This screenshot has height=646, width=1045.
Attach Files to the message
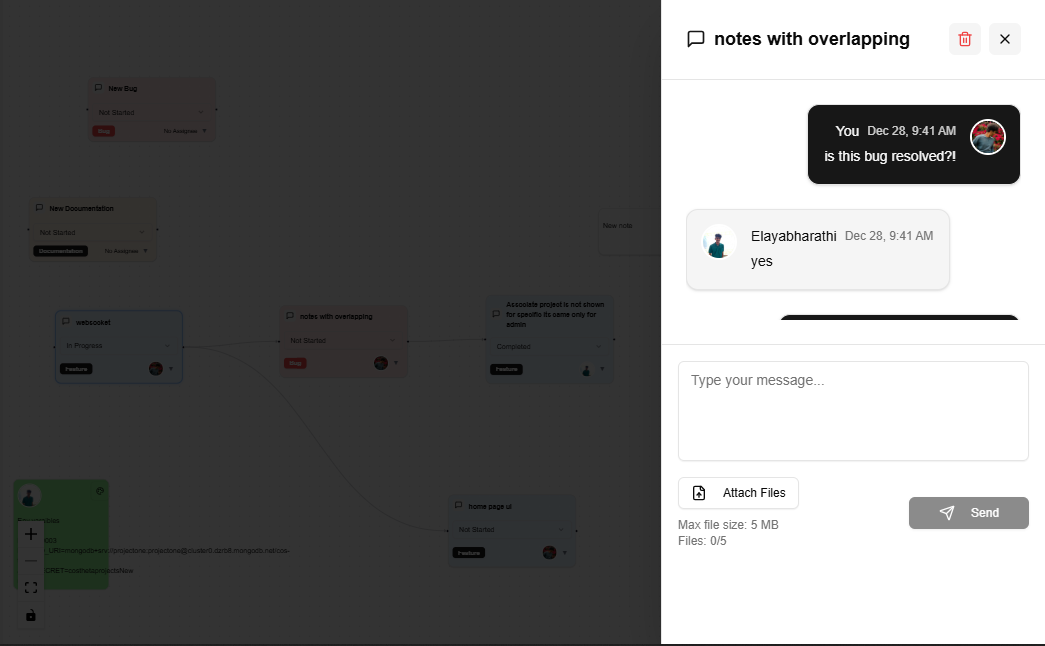click(738, 493)
